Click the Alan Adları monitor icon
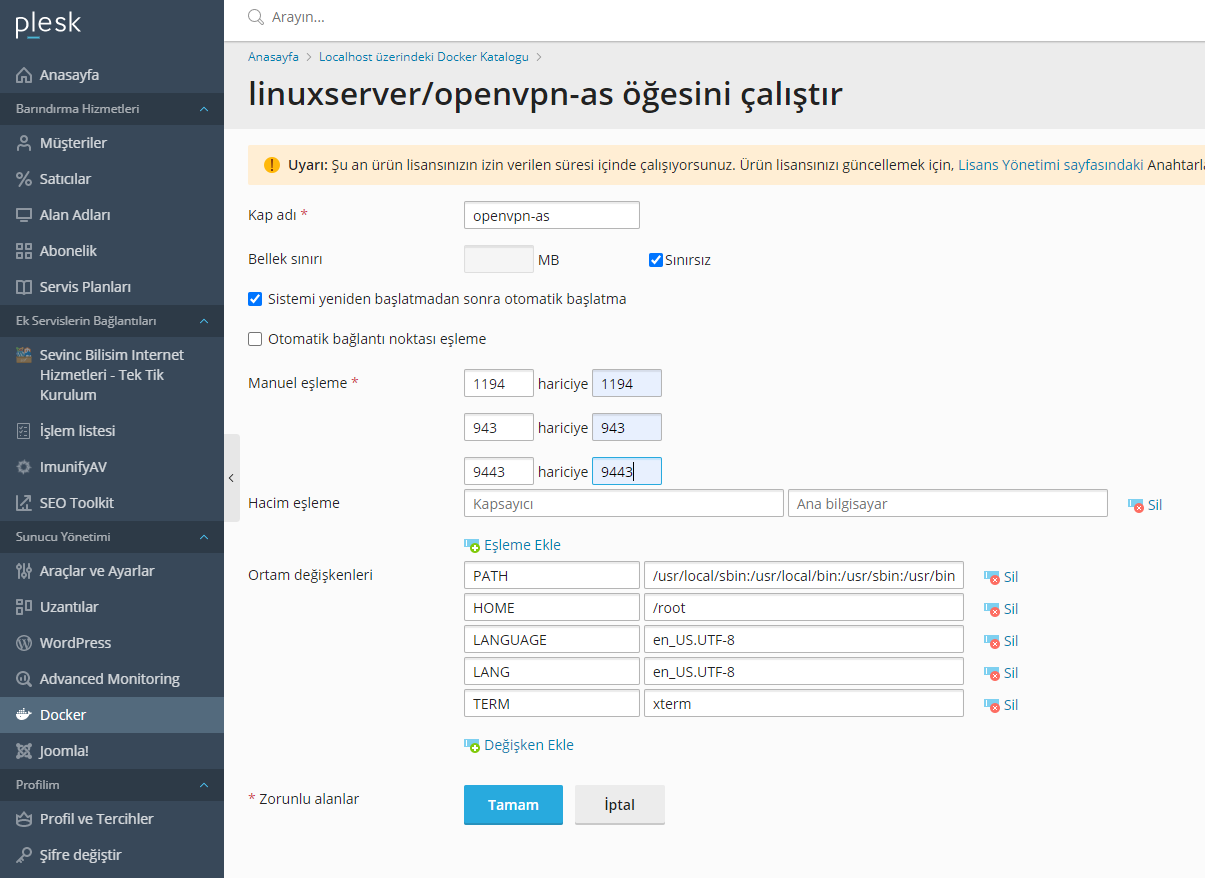This screenshot has height=878, width=1205. pos(24,215)
